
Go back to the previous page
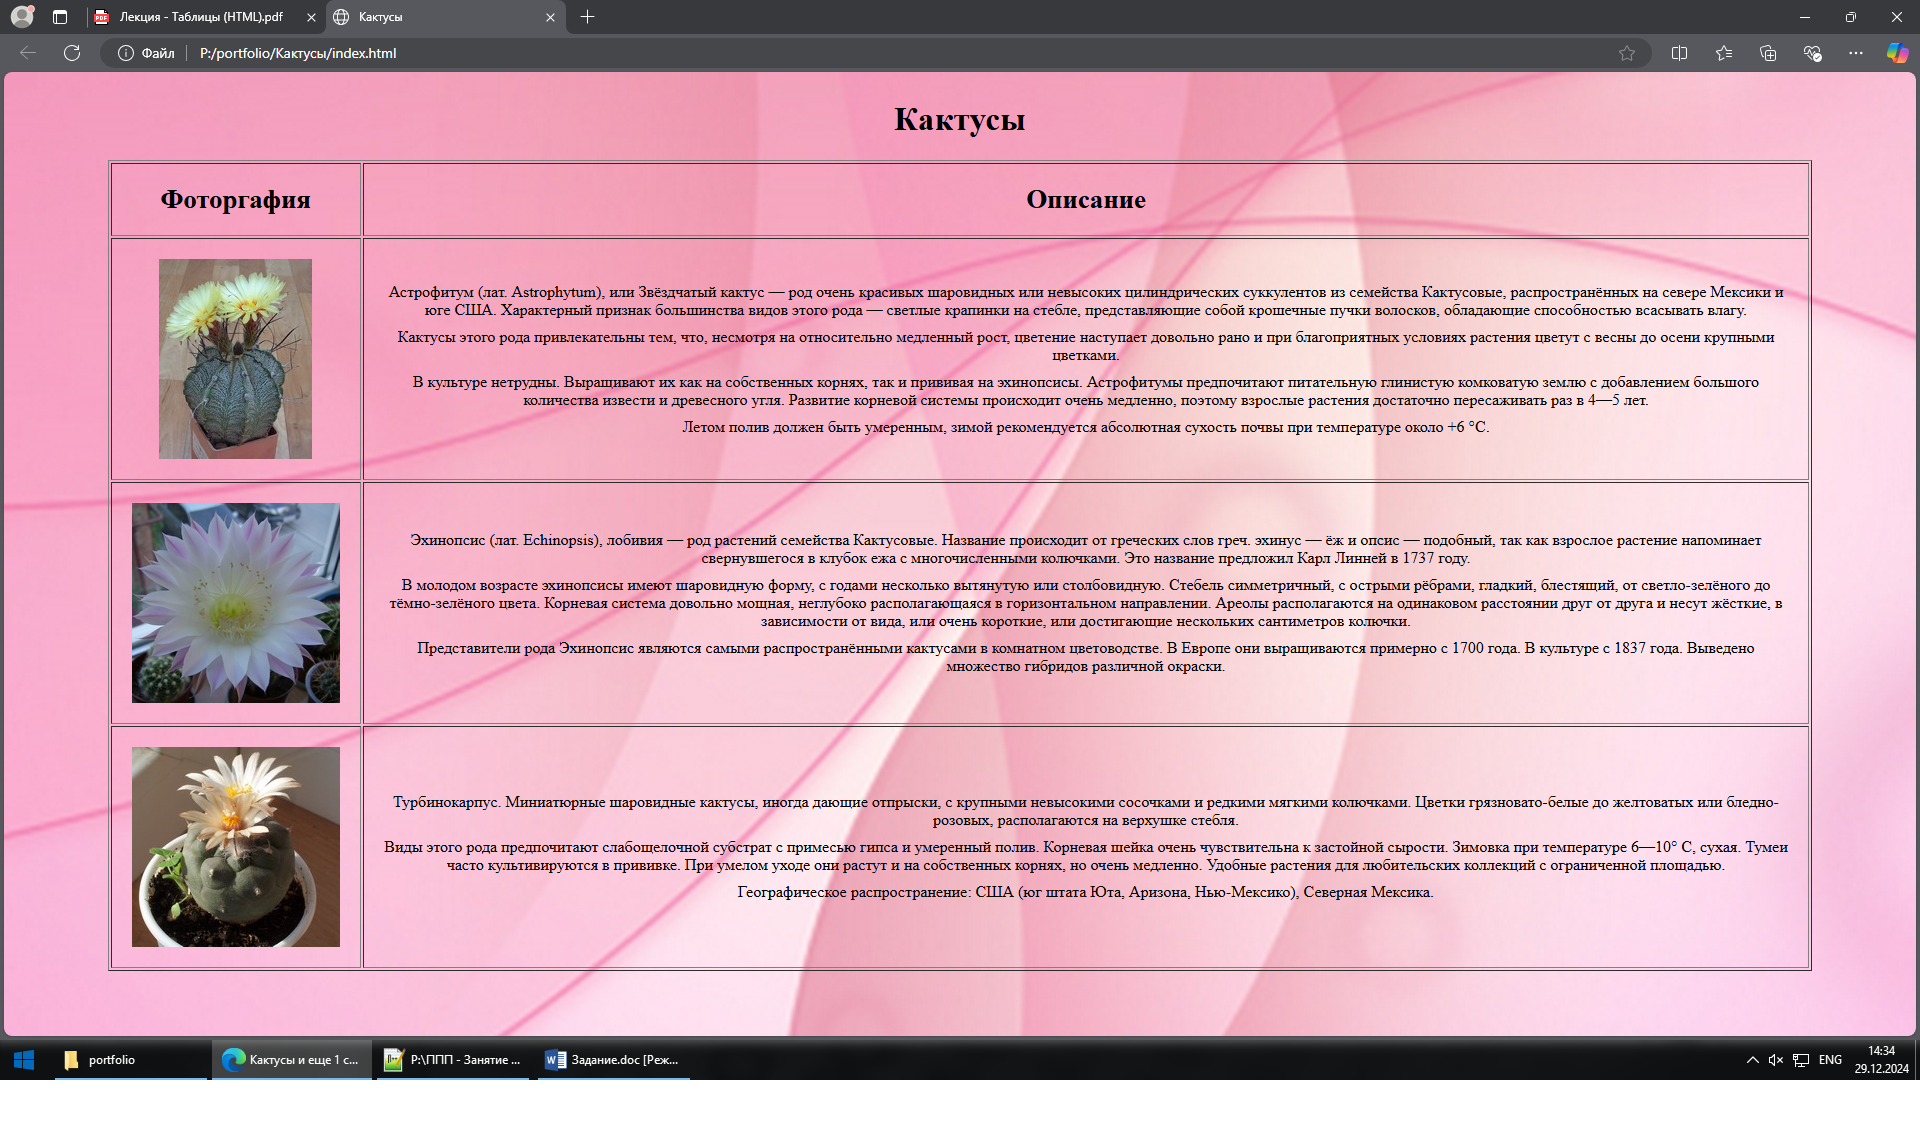(28, 53)
